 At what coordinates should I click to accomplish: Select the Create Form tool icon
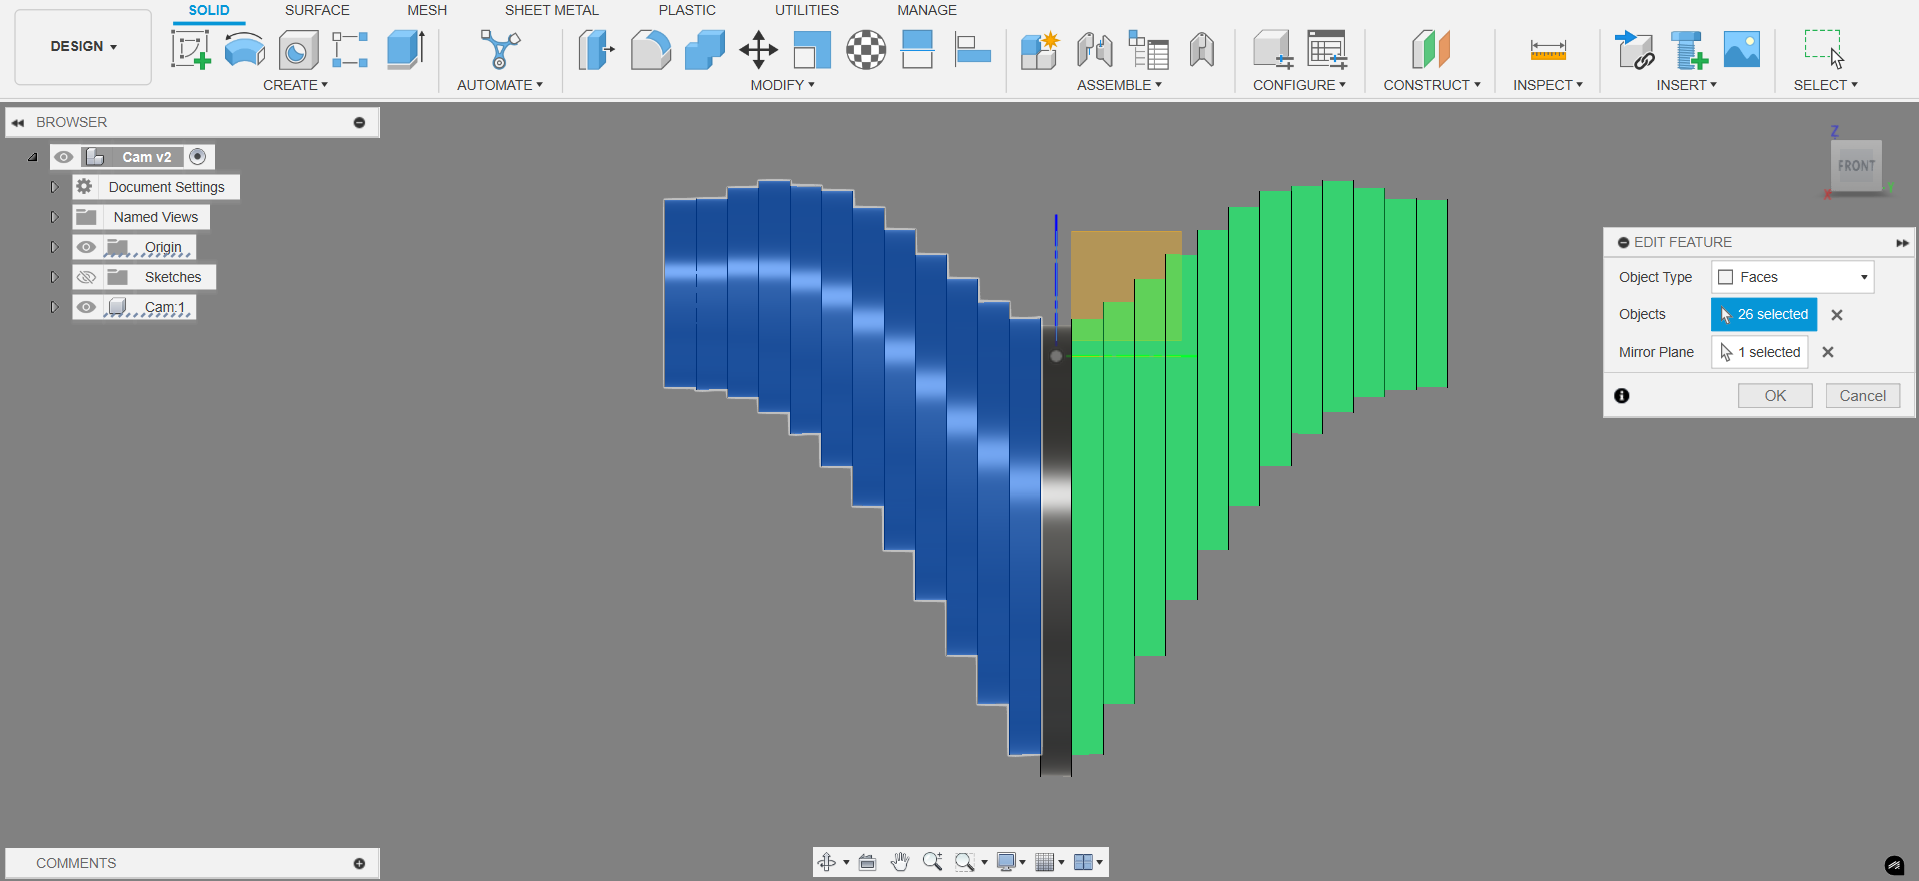pyautogui.click(x=245, y=49)
